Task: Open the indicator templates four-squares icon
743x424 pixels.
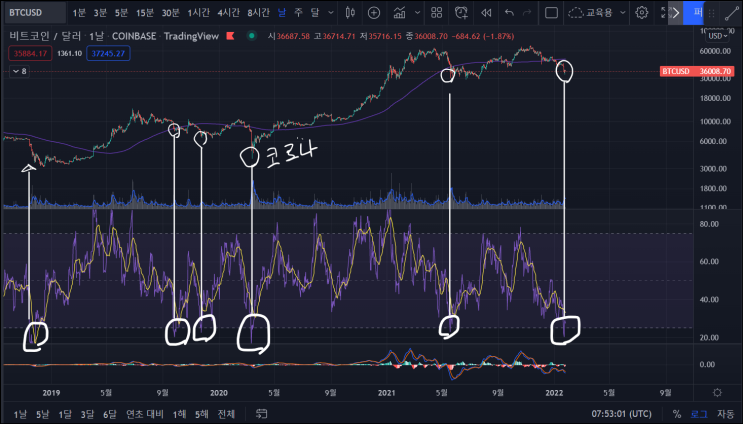Action: tap(436, 13)
